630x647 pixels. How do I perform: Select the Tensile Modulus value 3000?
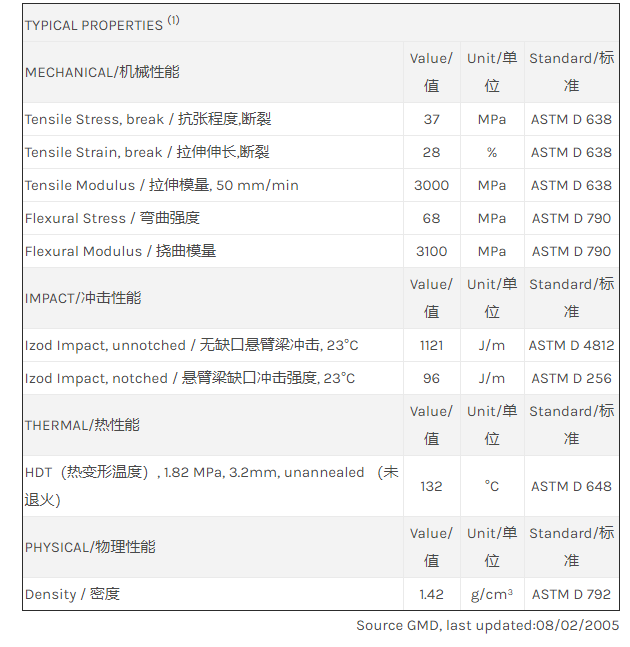click(x=431, y=185)
